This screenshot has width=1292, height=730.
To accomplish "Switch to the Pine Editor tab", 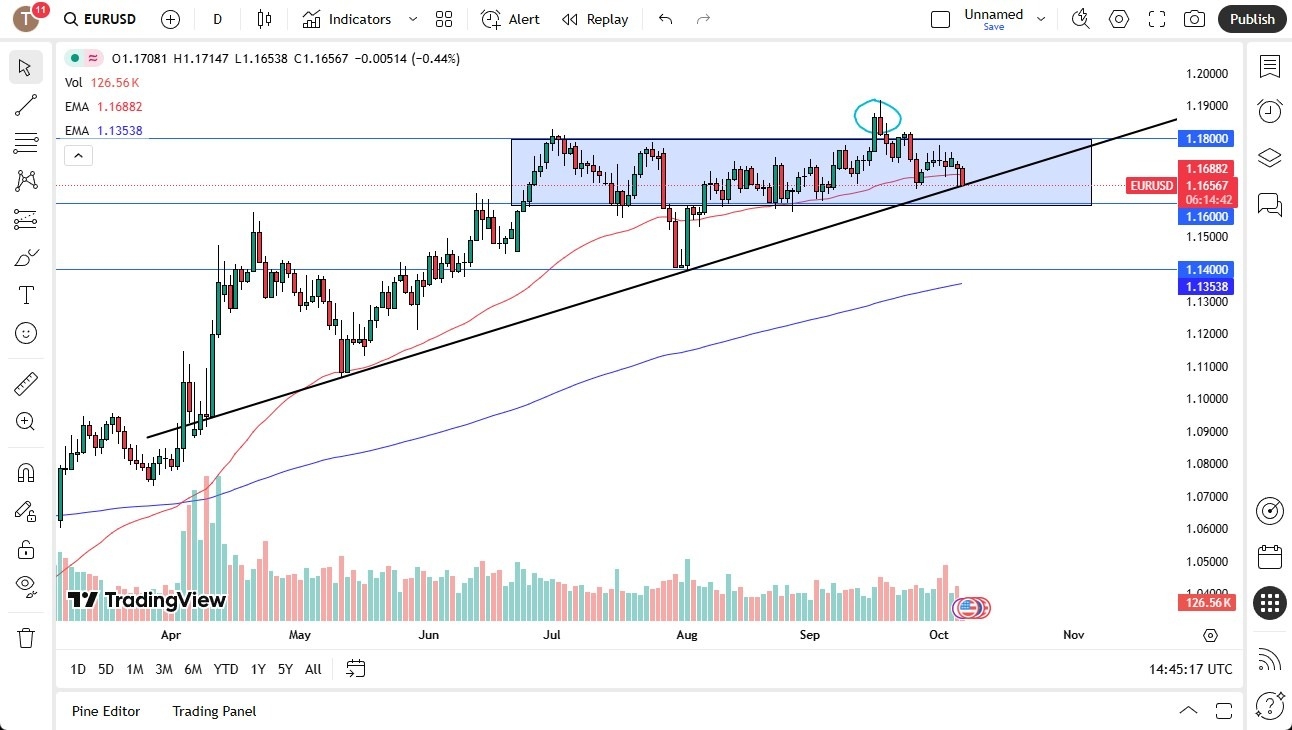I will pyautogui.click(x=106, y=711).
